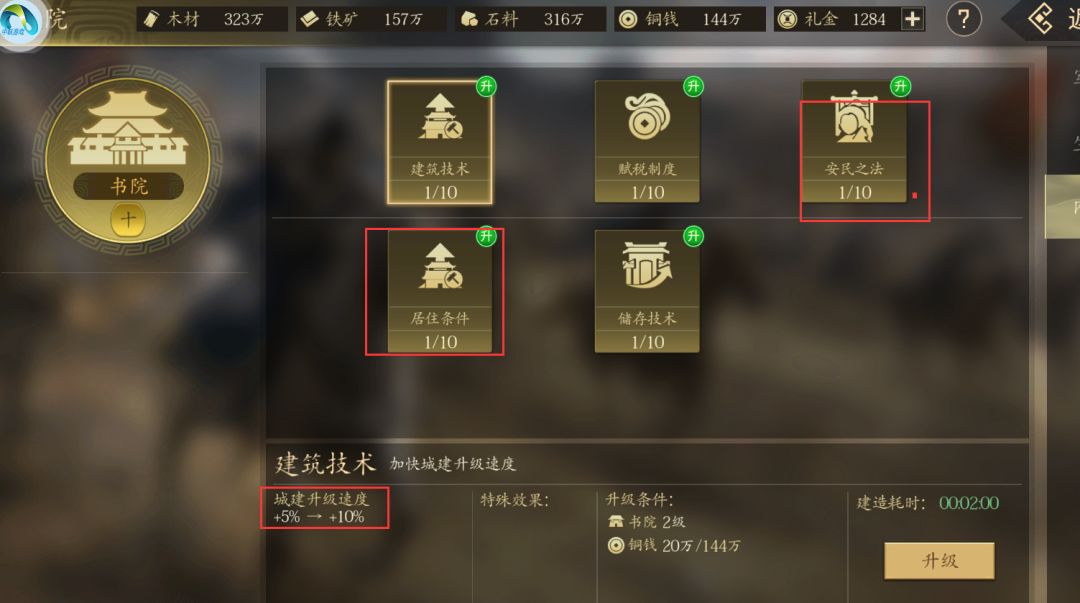Select the 安民之法 technology card

854,142
